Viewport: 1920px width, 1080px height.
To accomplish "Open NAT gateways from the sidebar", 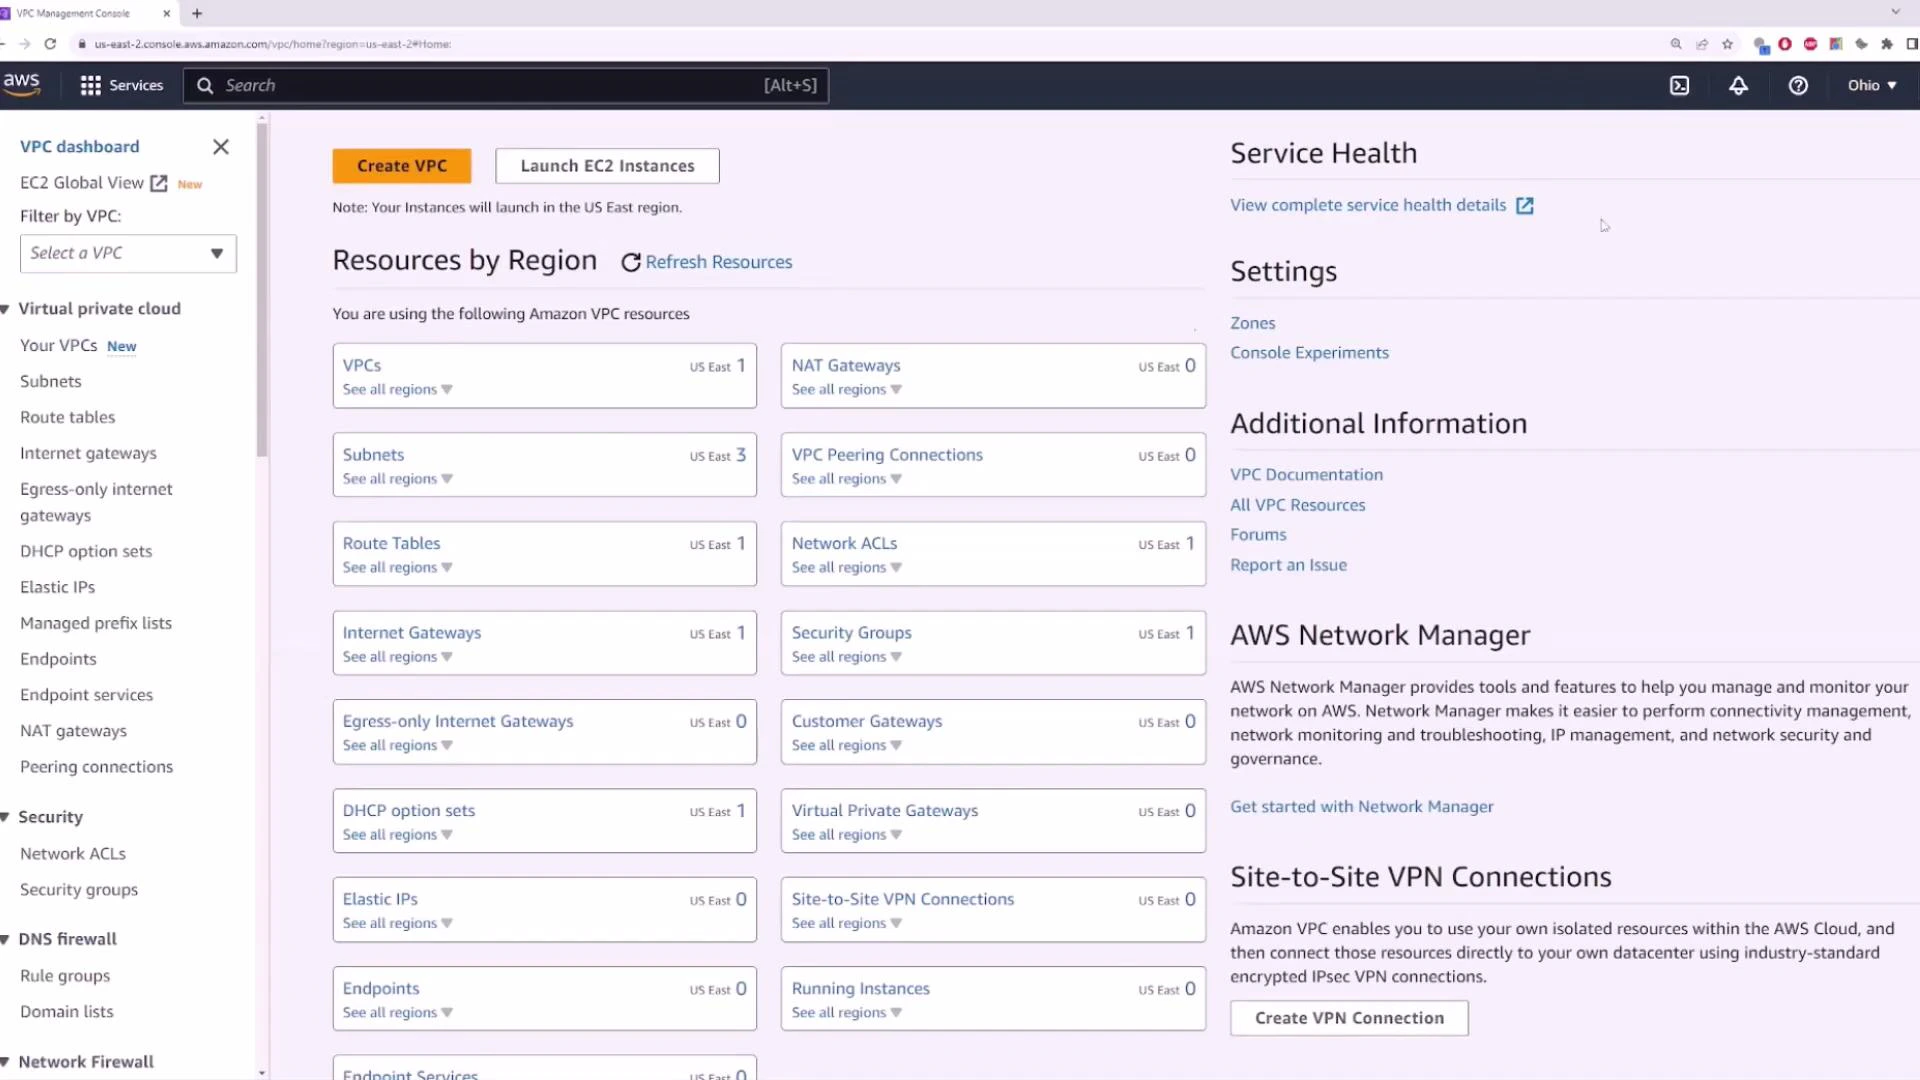I will [x=73, y=730].
